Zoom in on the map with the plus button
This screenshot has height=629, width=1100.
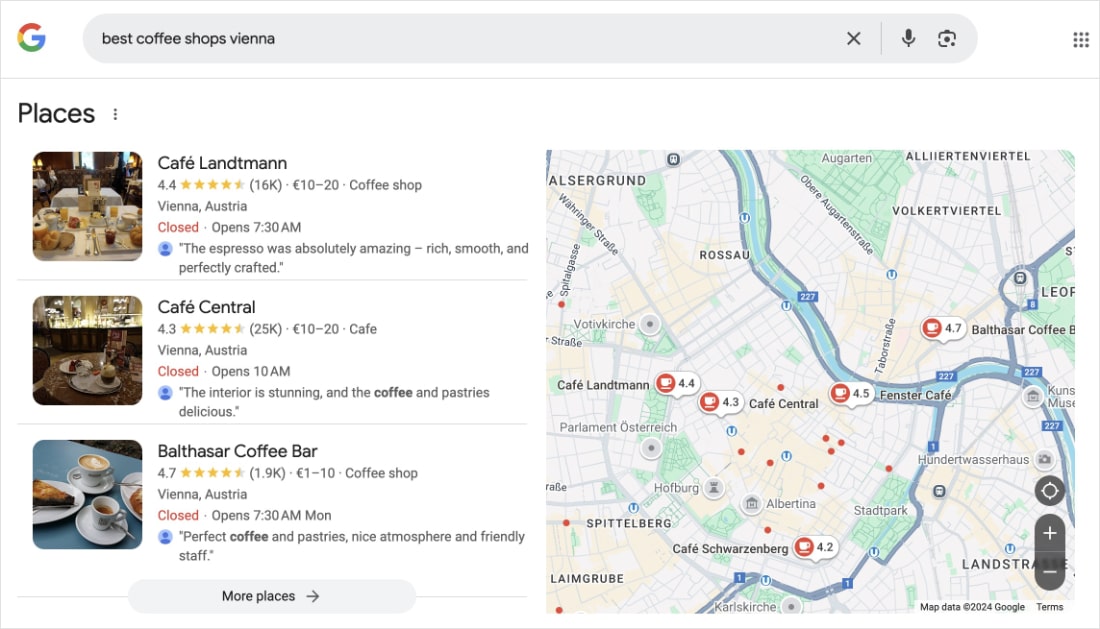[1049, 533]
